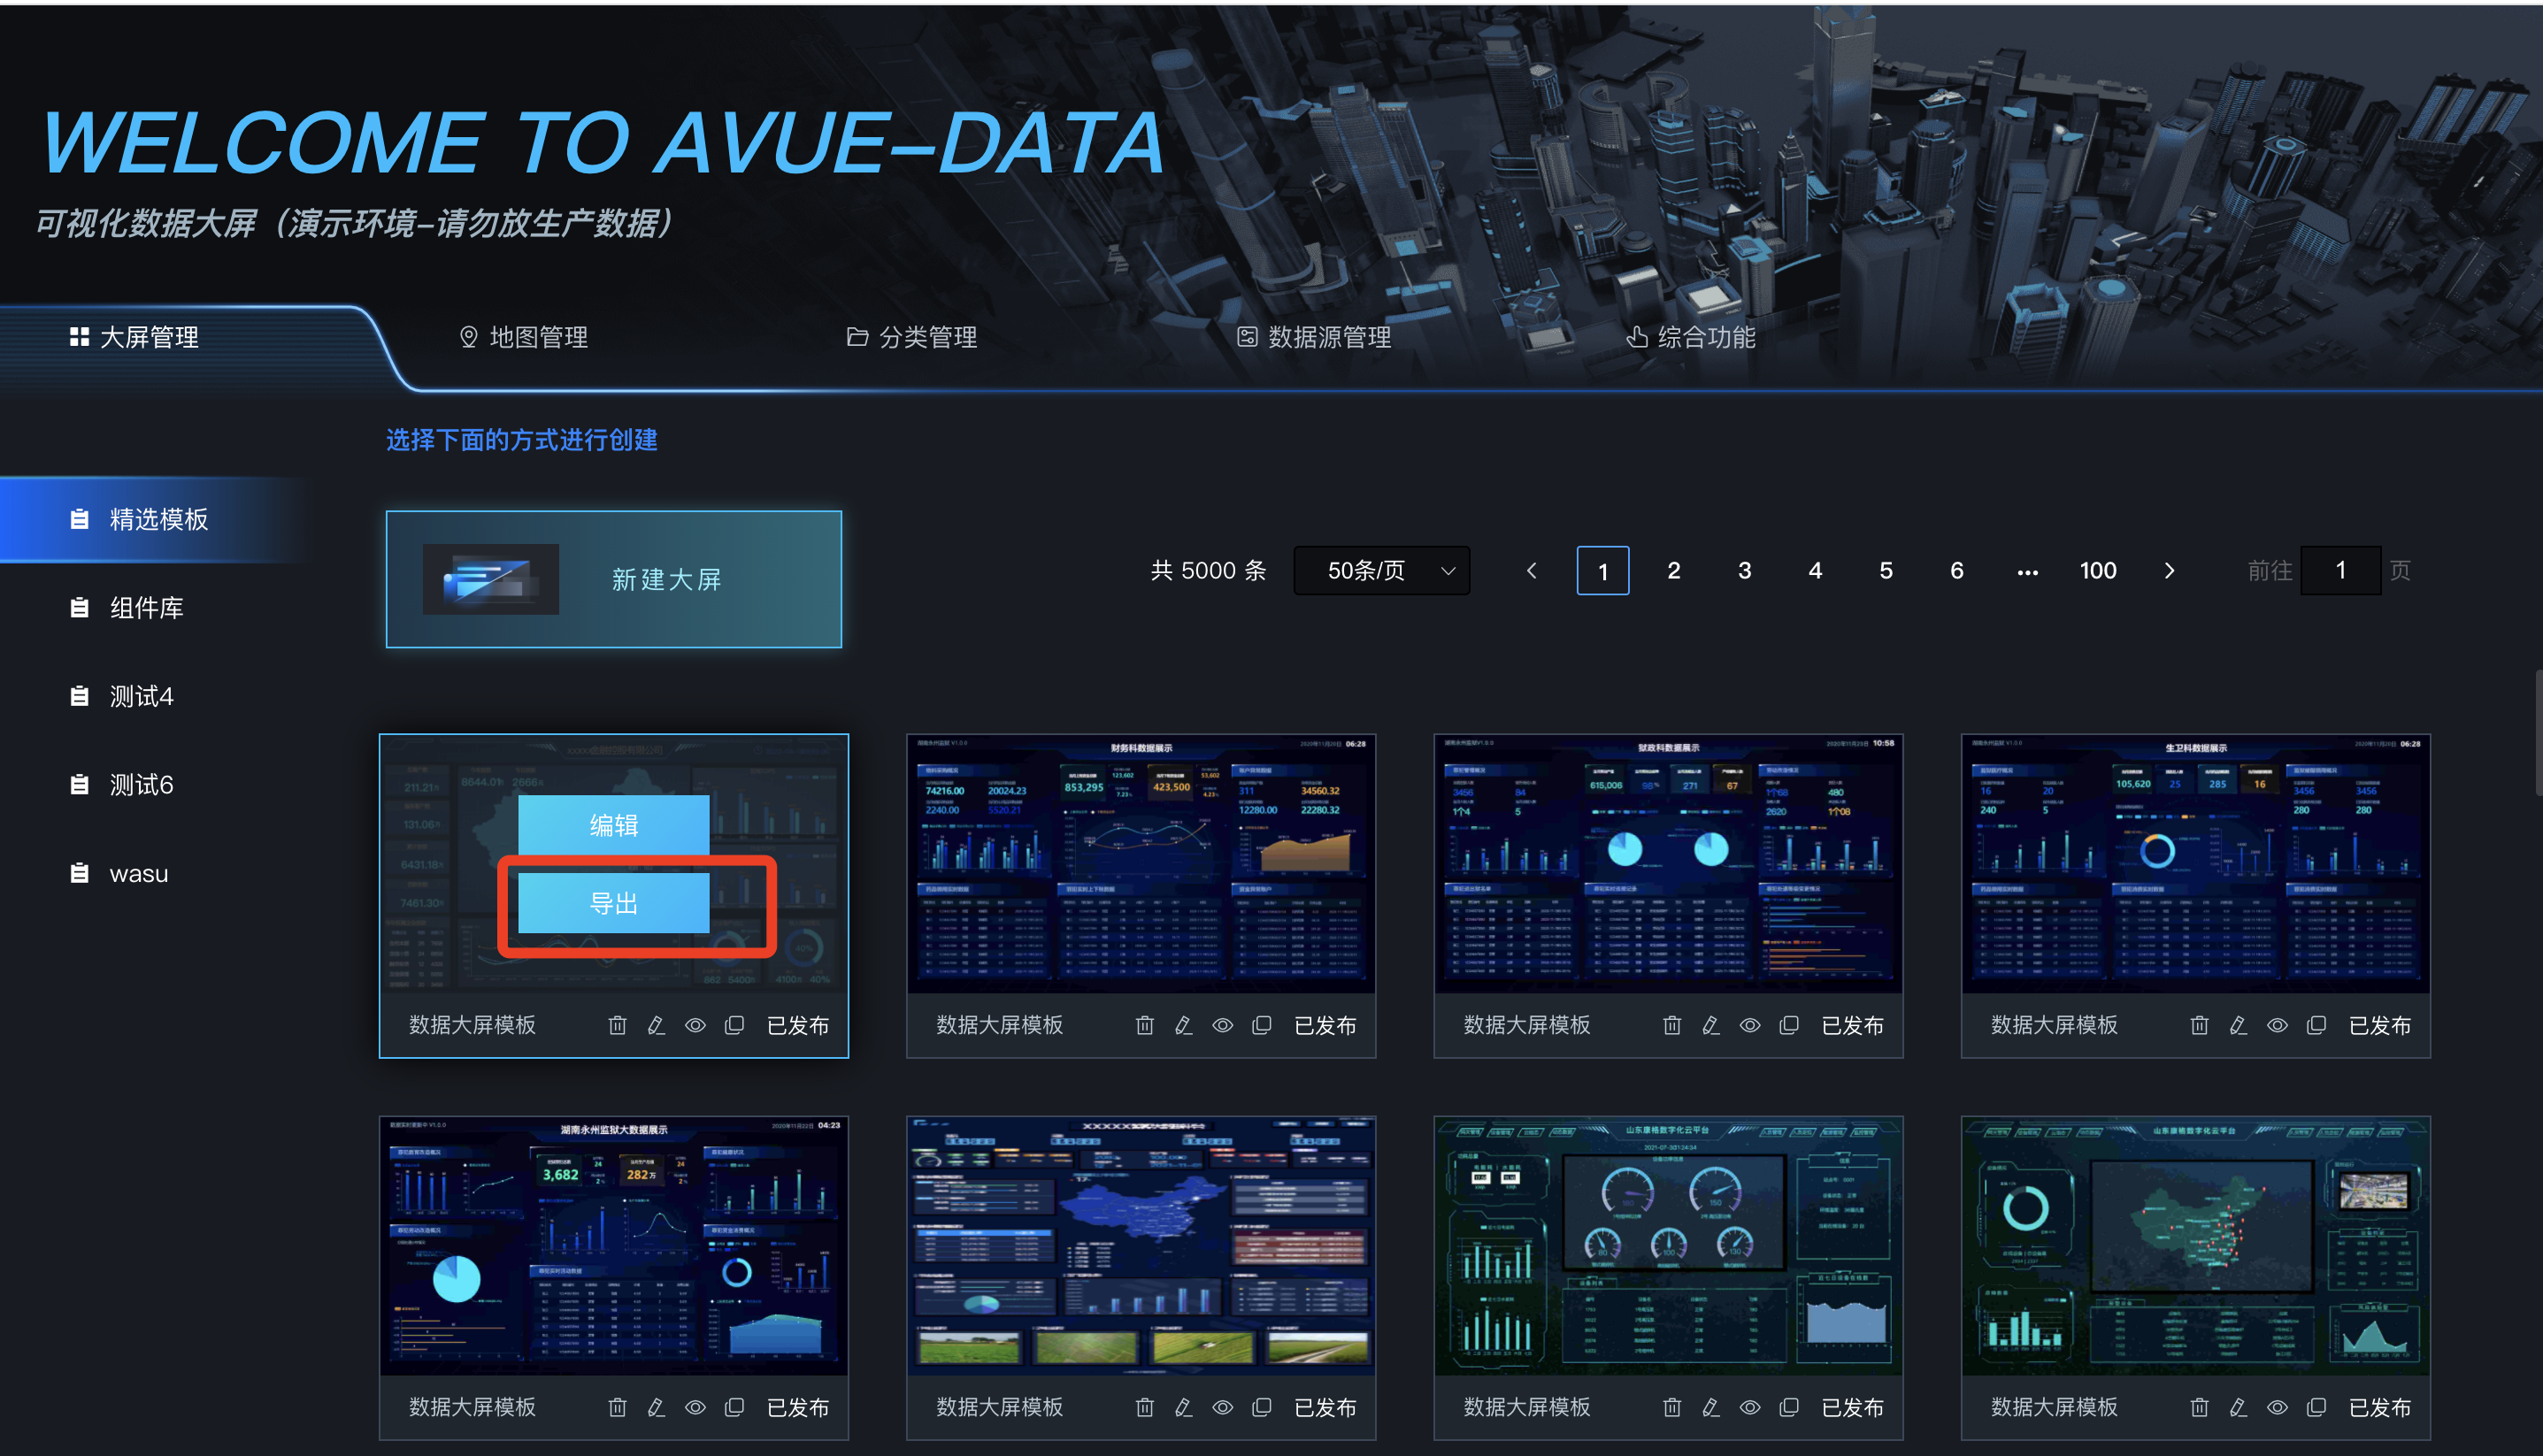Delete the farmland-photos map dashboard card
Screen dimensions: 2543x1456
pyautogui.click(x=1145, y=1407)
